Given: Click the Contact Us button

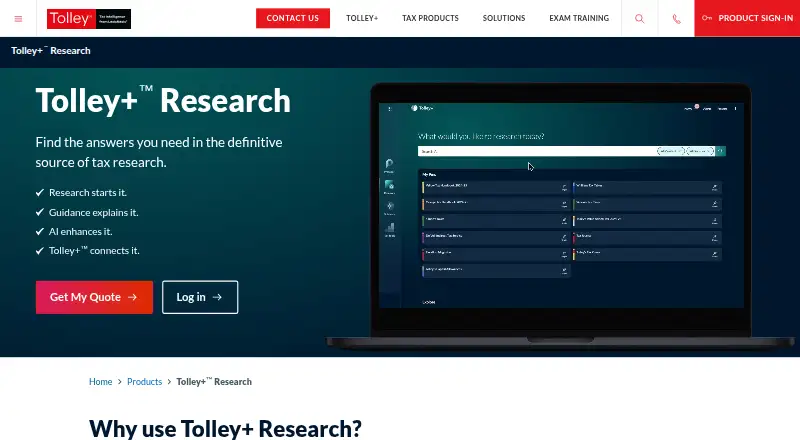Looking at the screenshot, I should [x=293, y=18].
